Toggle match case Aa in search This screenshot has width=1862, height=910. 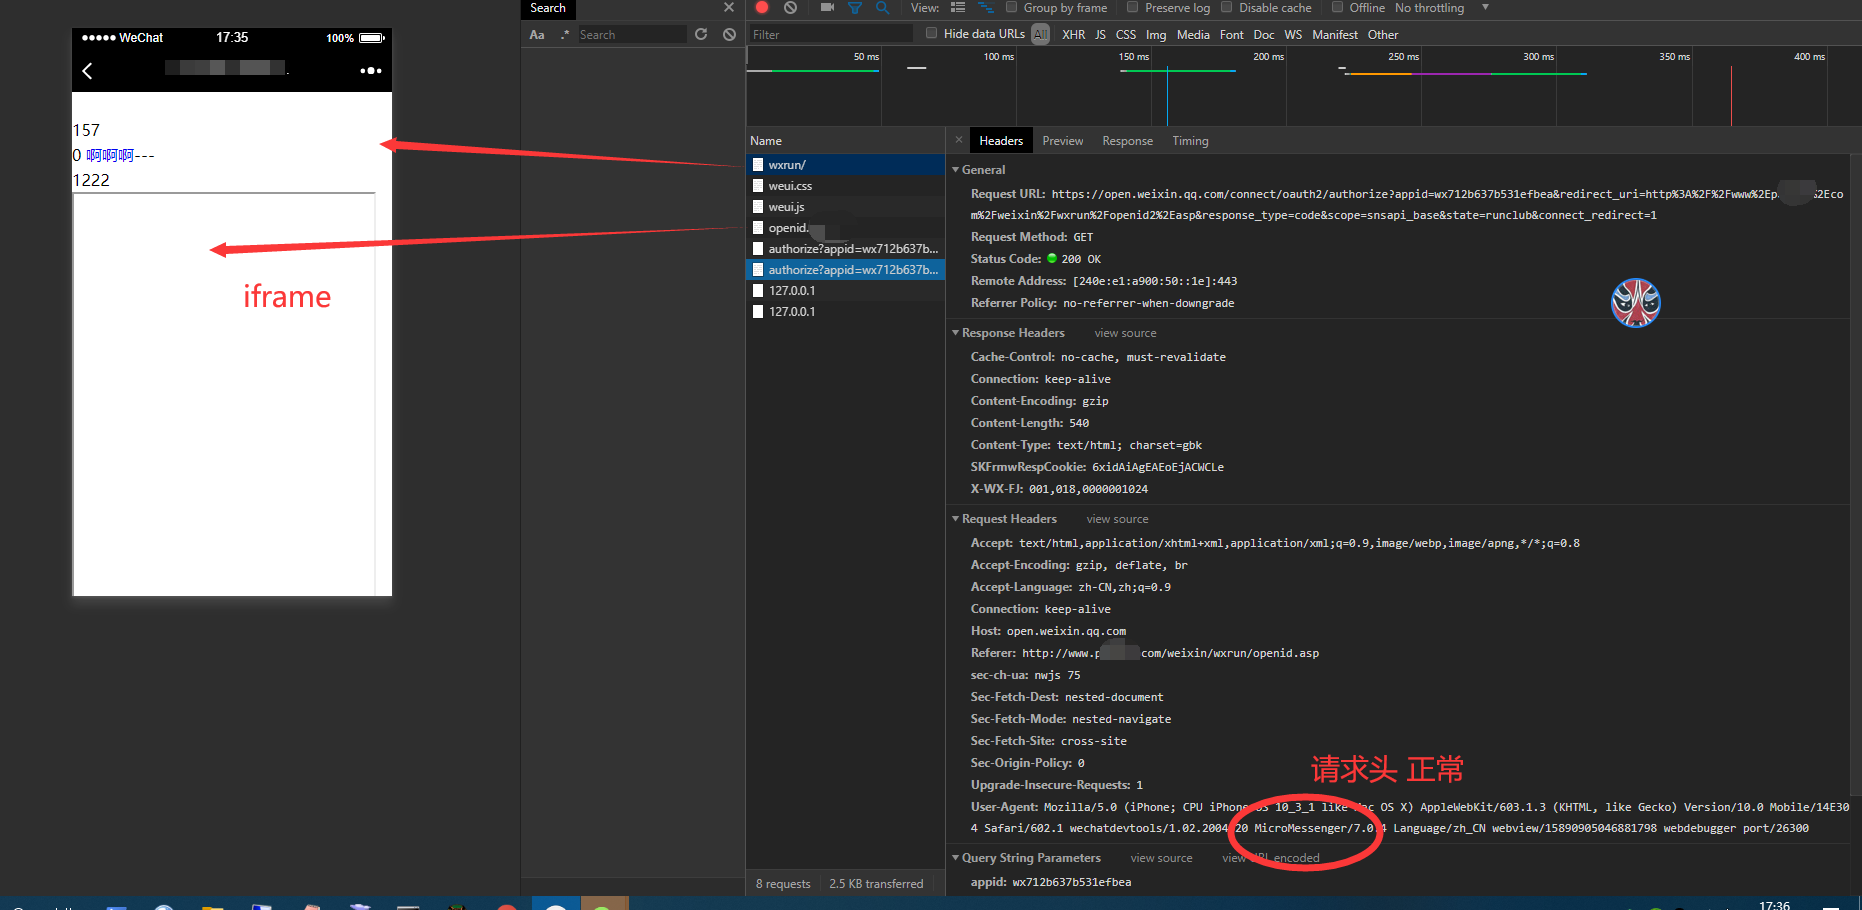click(537, 34)
